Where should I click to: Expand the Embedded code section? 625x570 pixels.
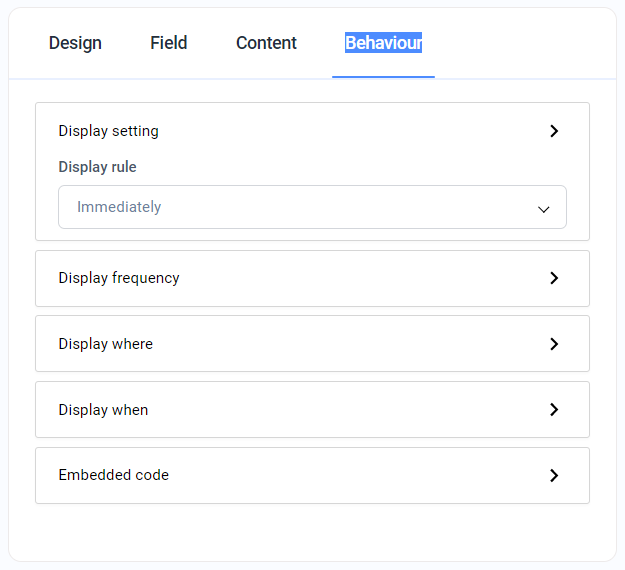(x=113, y=475)
